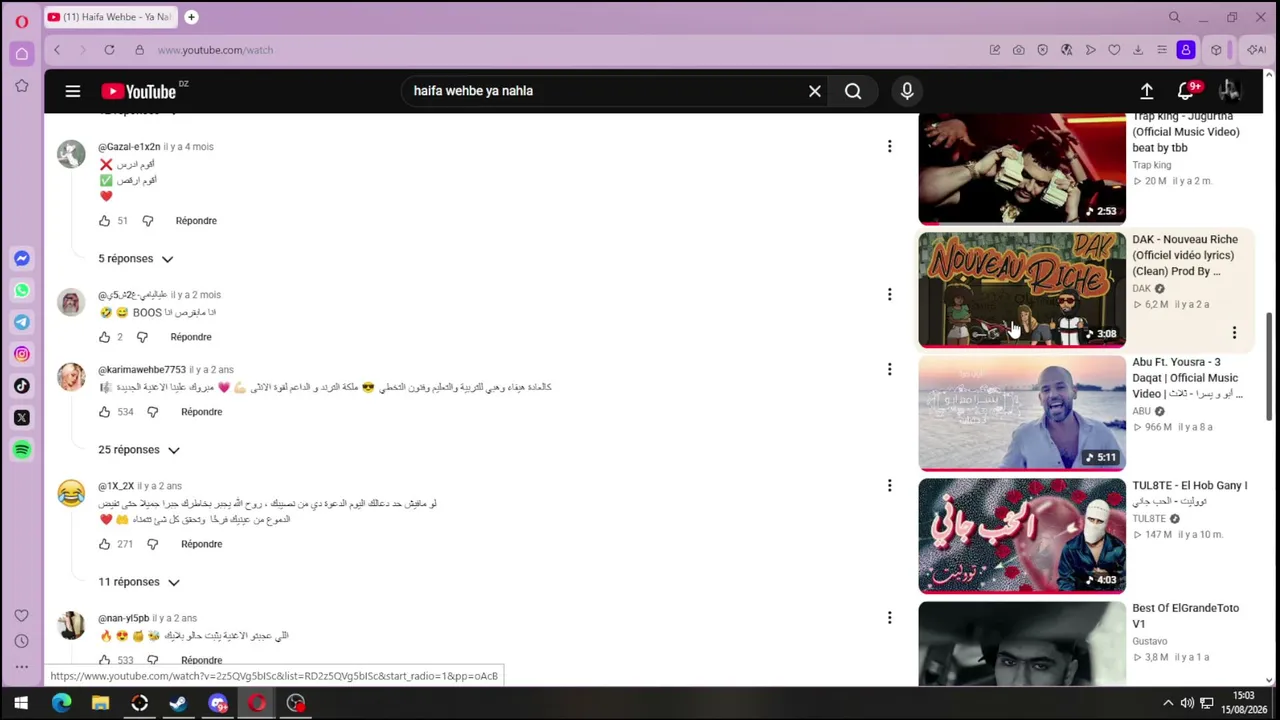
Task: Open the Opera profile account button
Action: point(1186,50)
